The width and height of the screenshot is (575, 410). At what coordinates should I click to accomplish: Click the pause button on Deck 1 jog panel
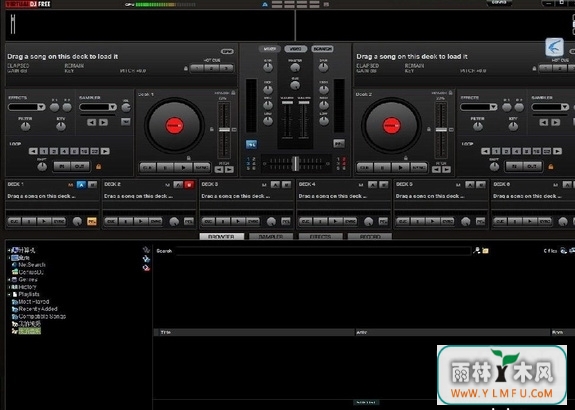166,168
